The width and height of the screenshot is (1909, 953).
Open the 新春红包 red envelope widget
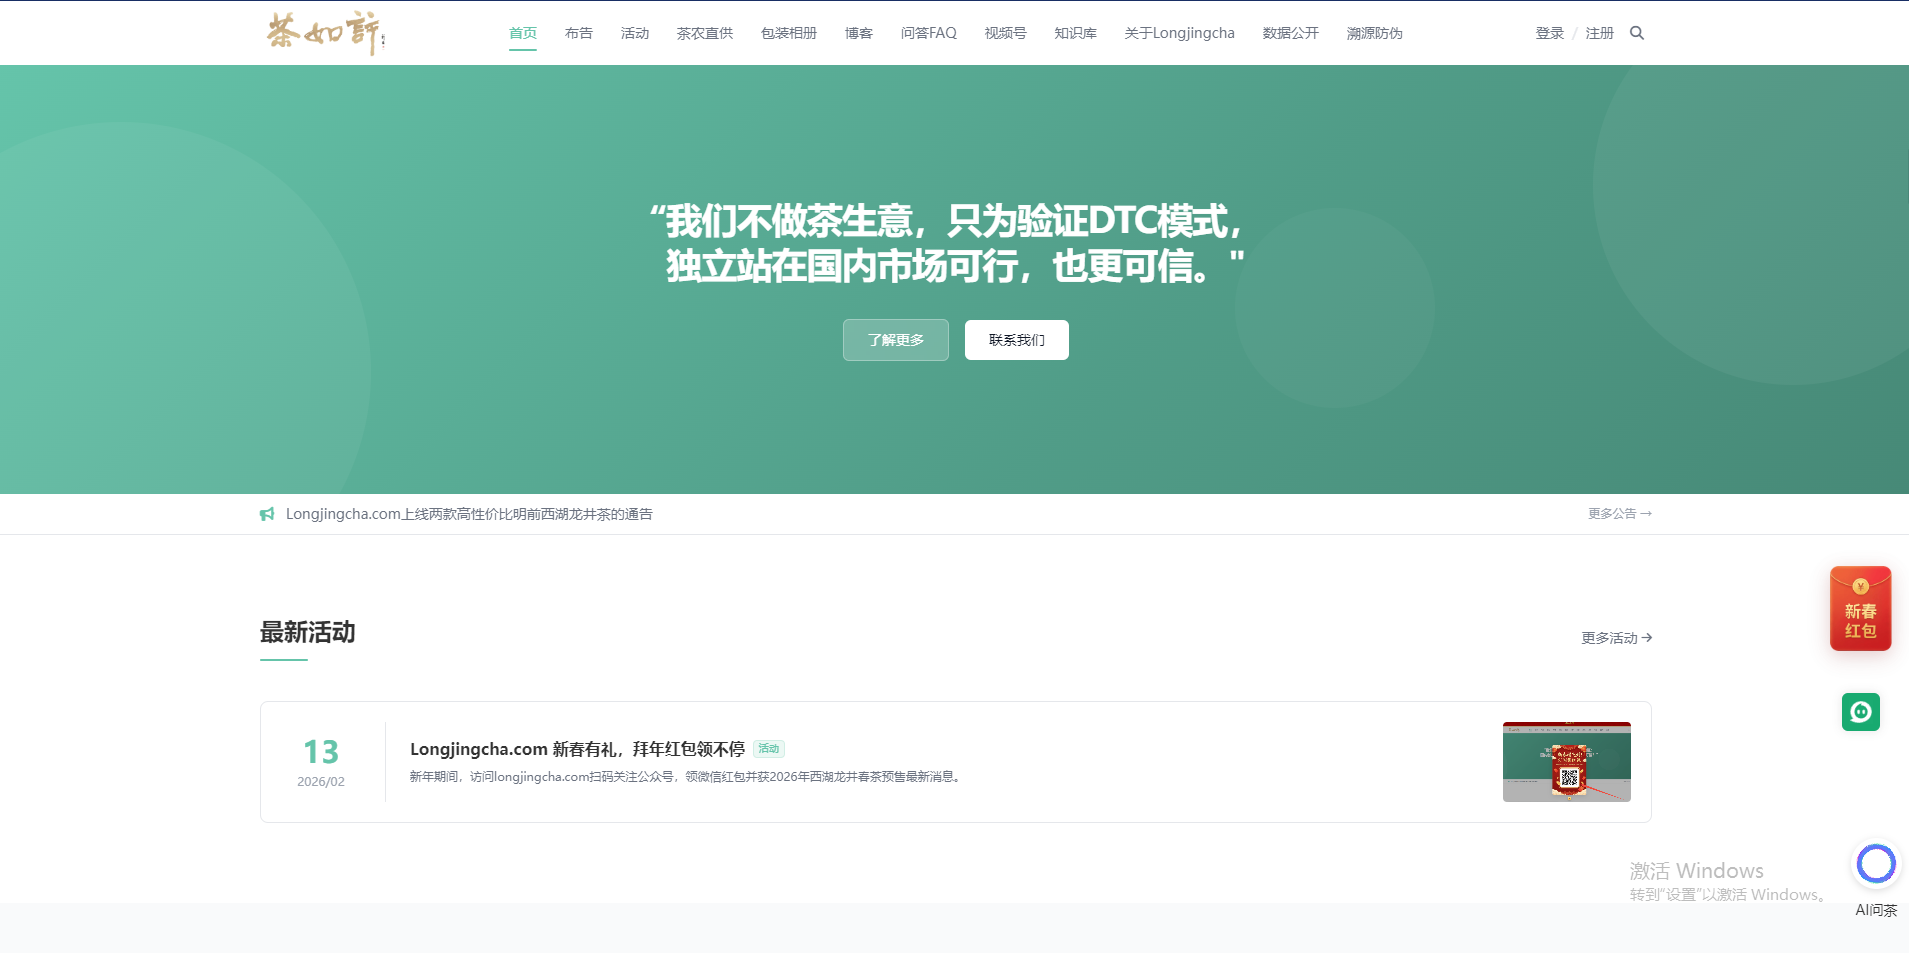coord(1860,609)
